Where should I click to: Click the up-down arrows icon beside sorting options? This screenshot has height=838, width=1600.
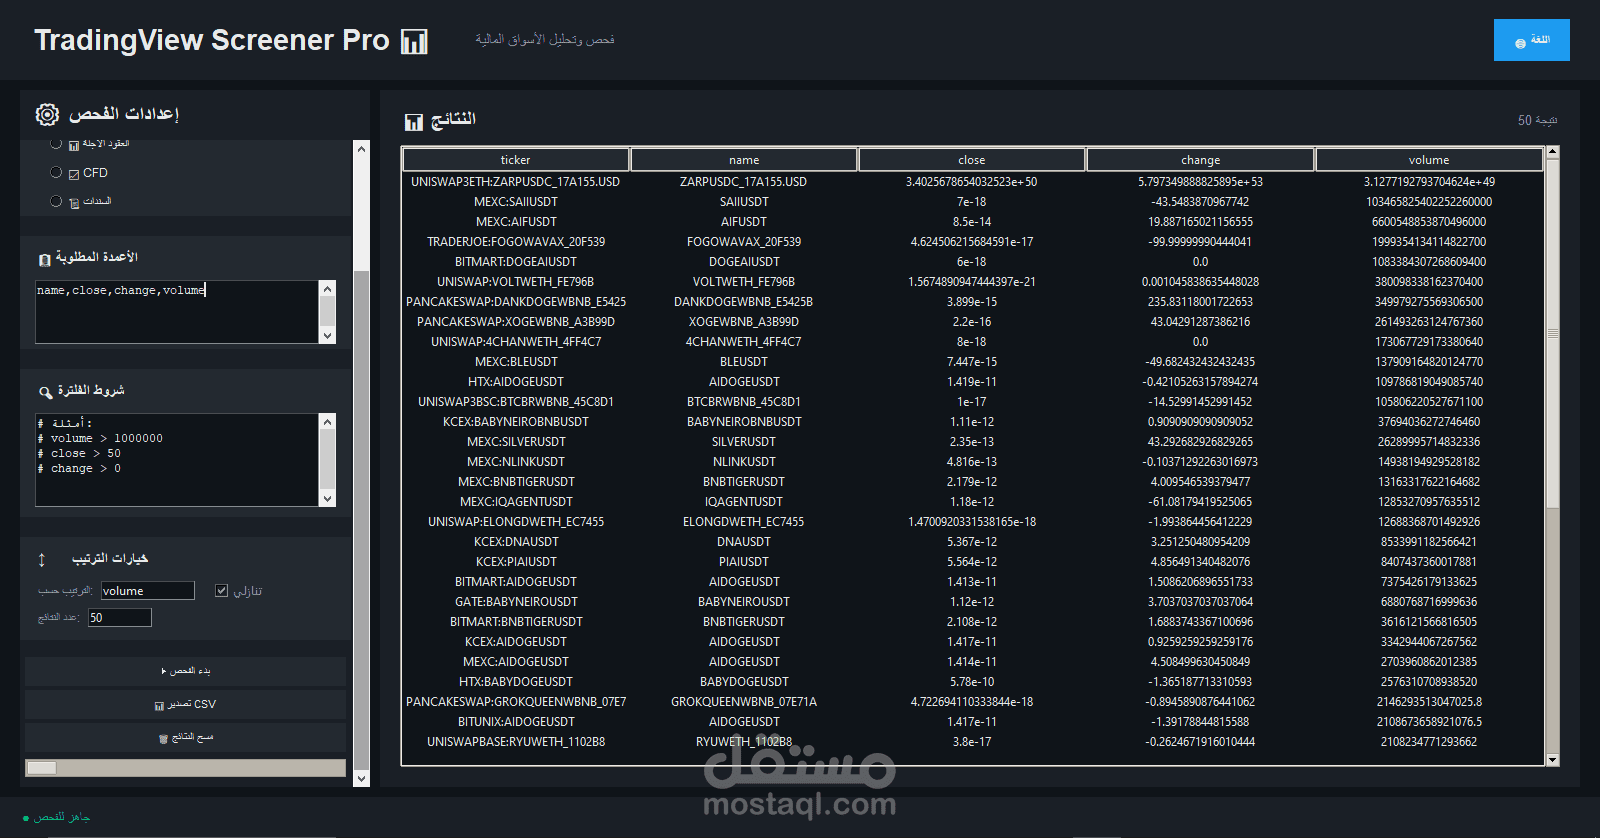[x=42, y=560]
